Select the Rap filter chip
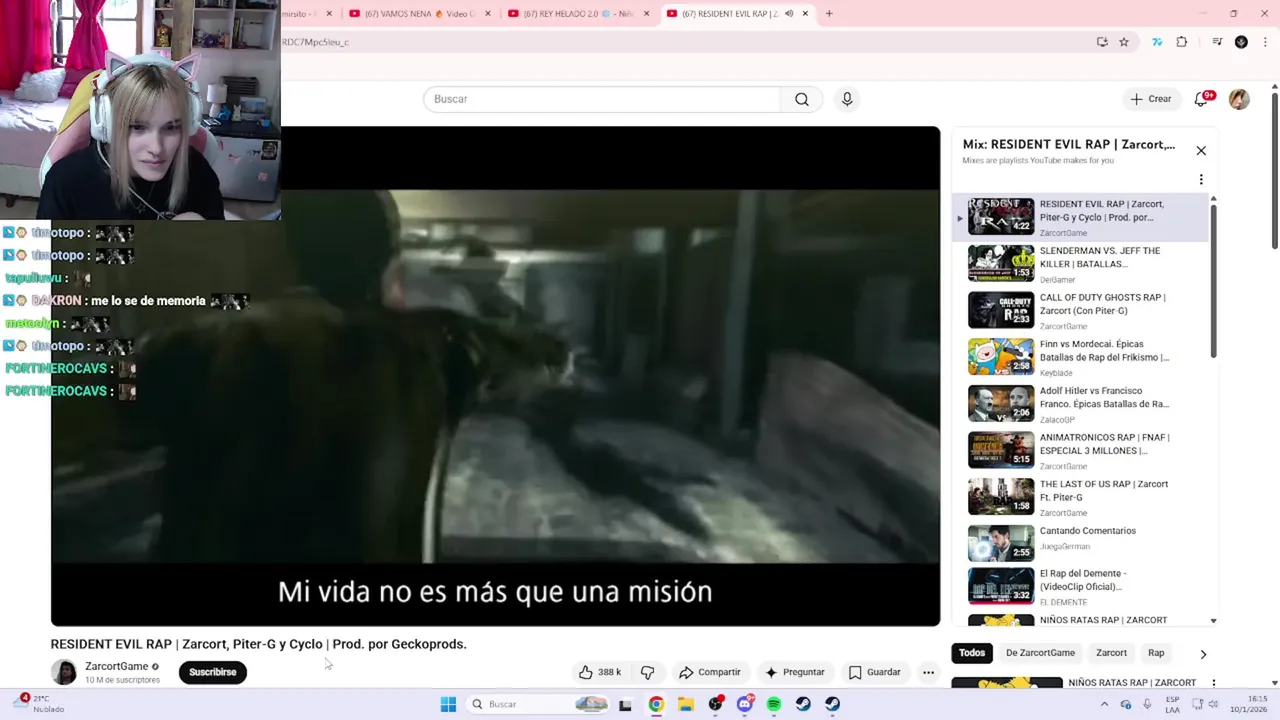 [1156, 653]
